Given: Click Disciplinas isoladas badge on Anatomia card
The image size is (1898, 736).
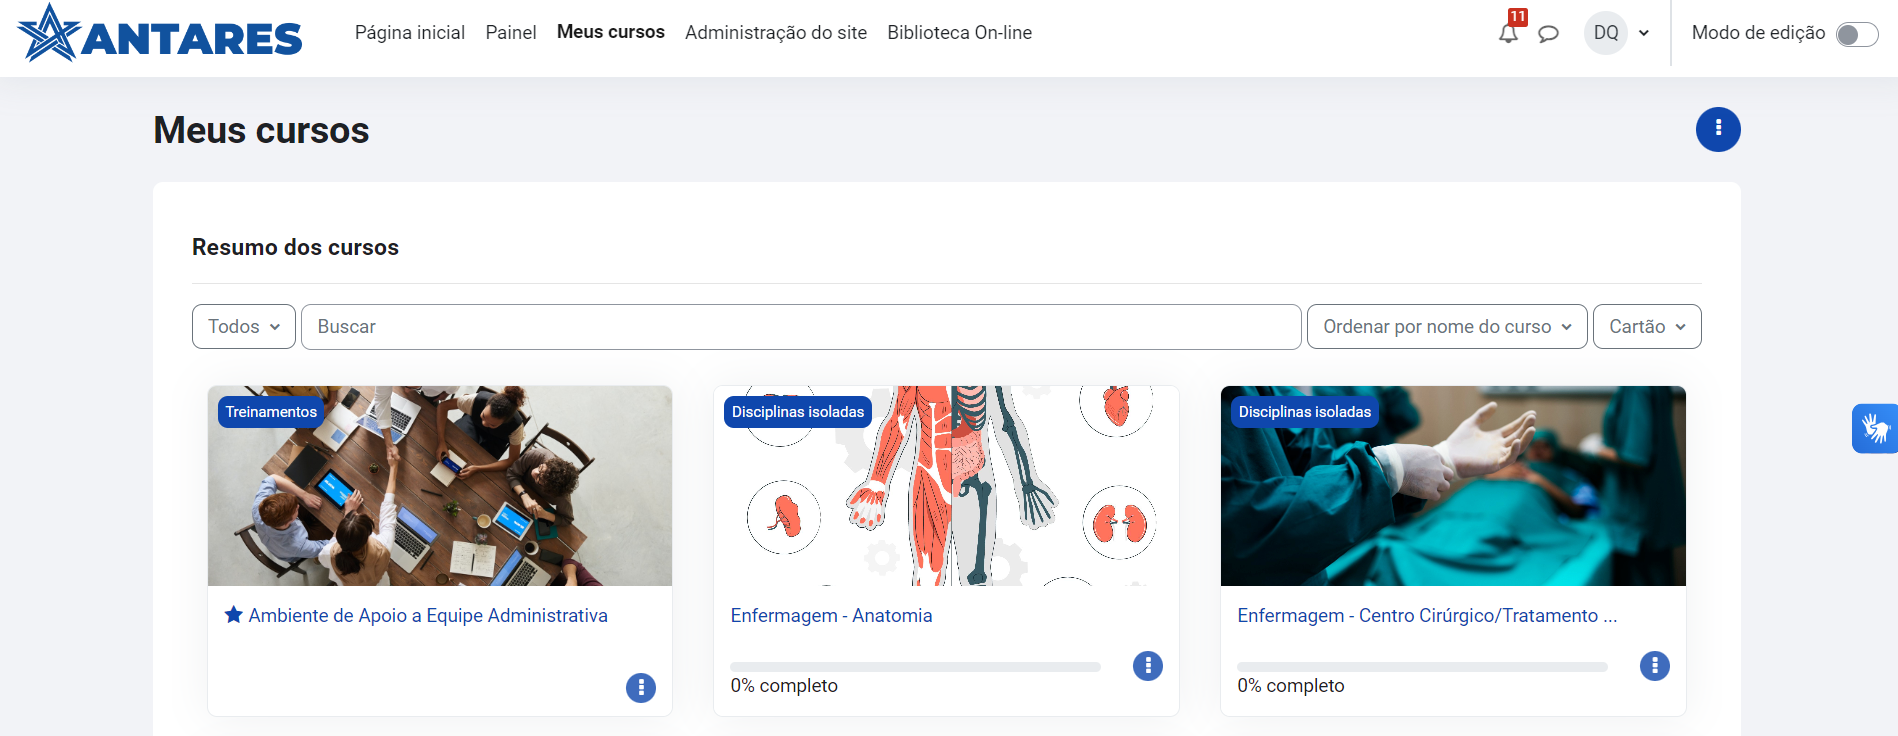Looking at the screenshot, I should click(798, 411).
